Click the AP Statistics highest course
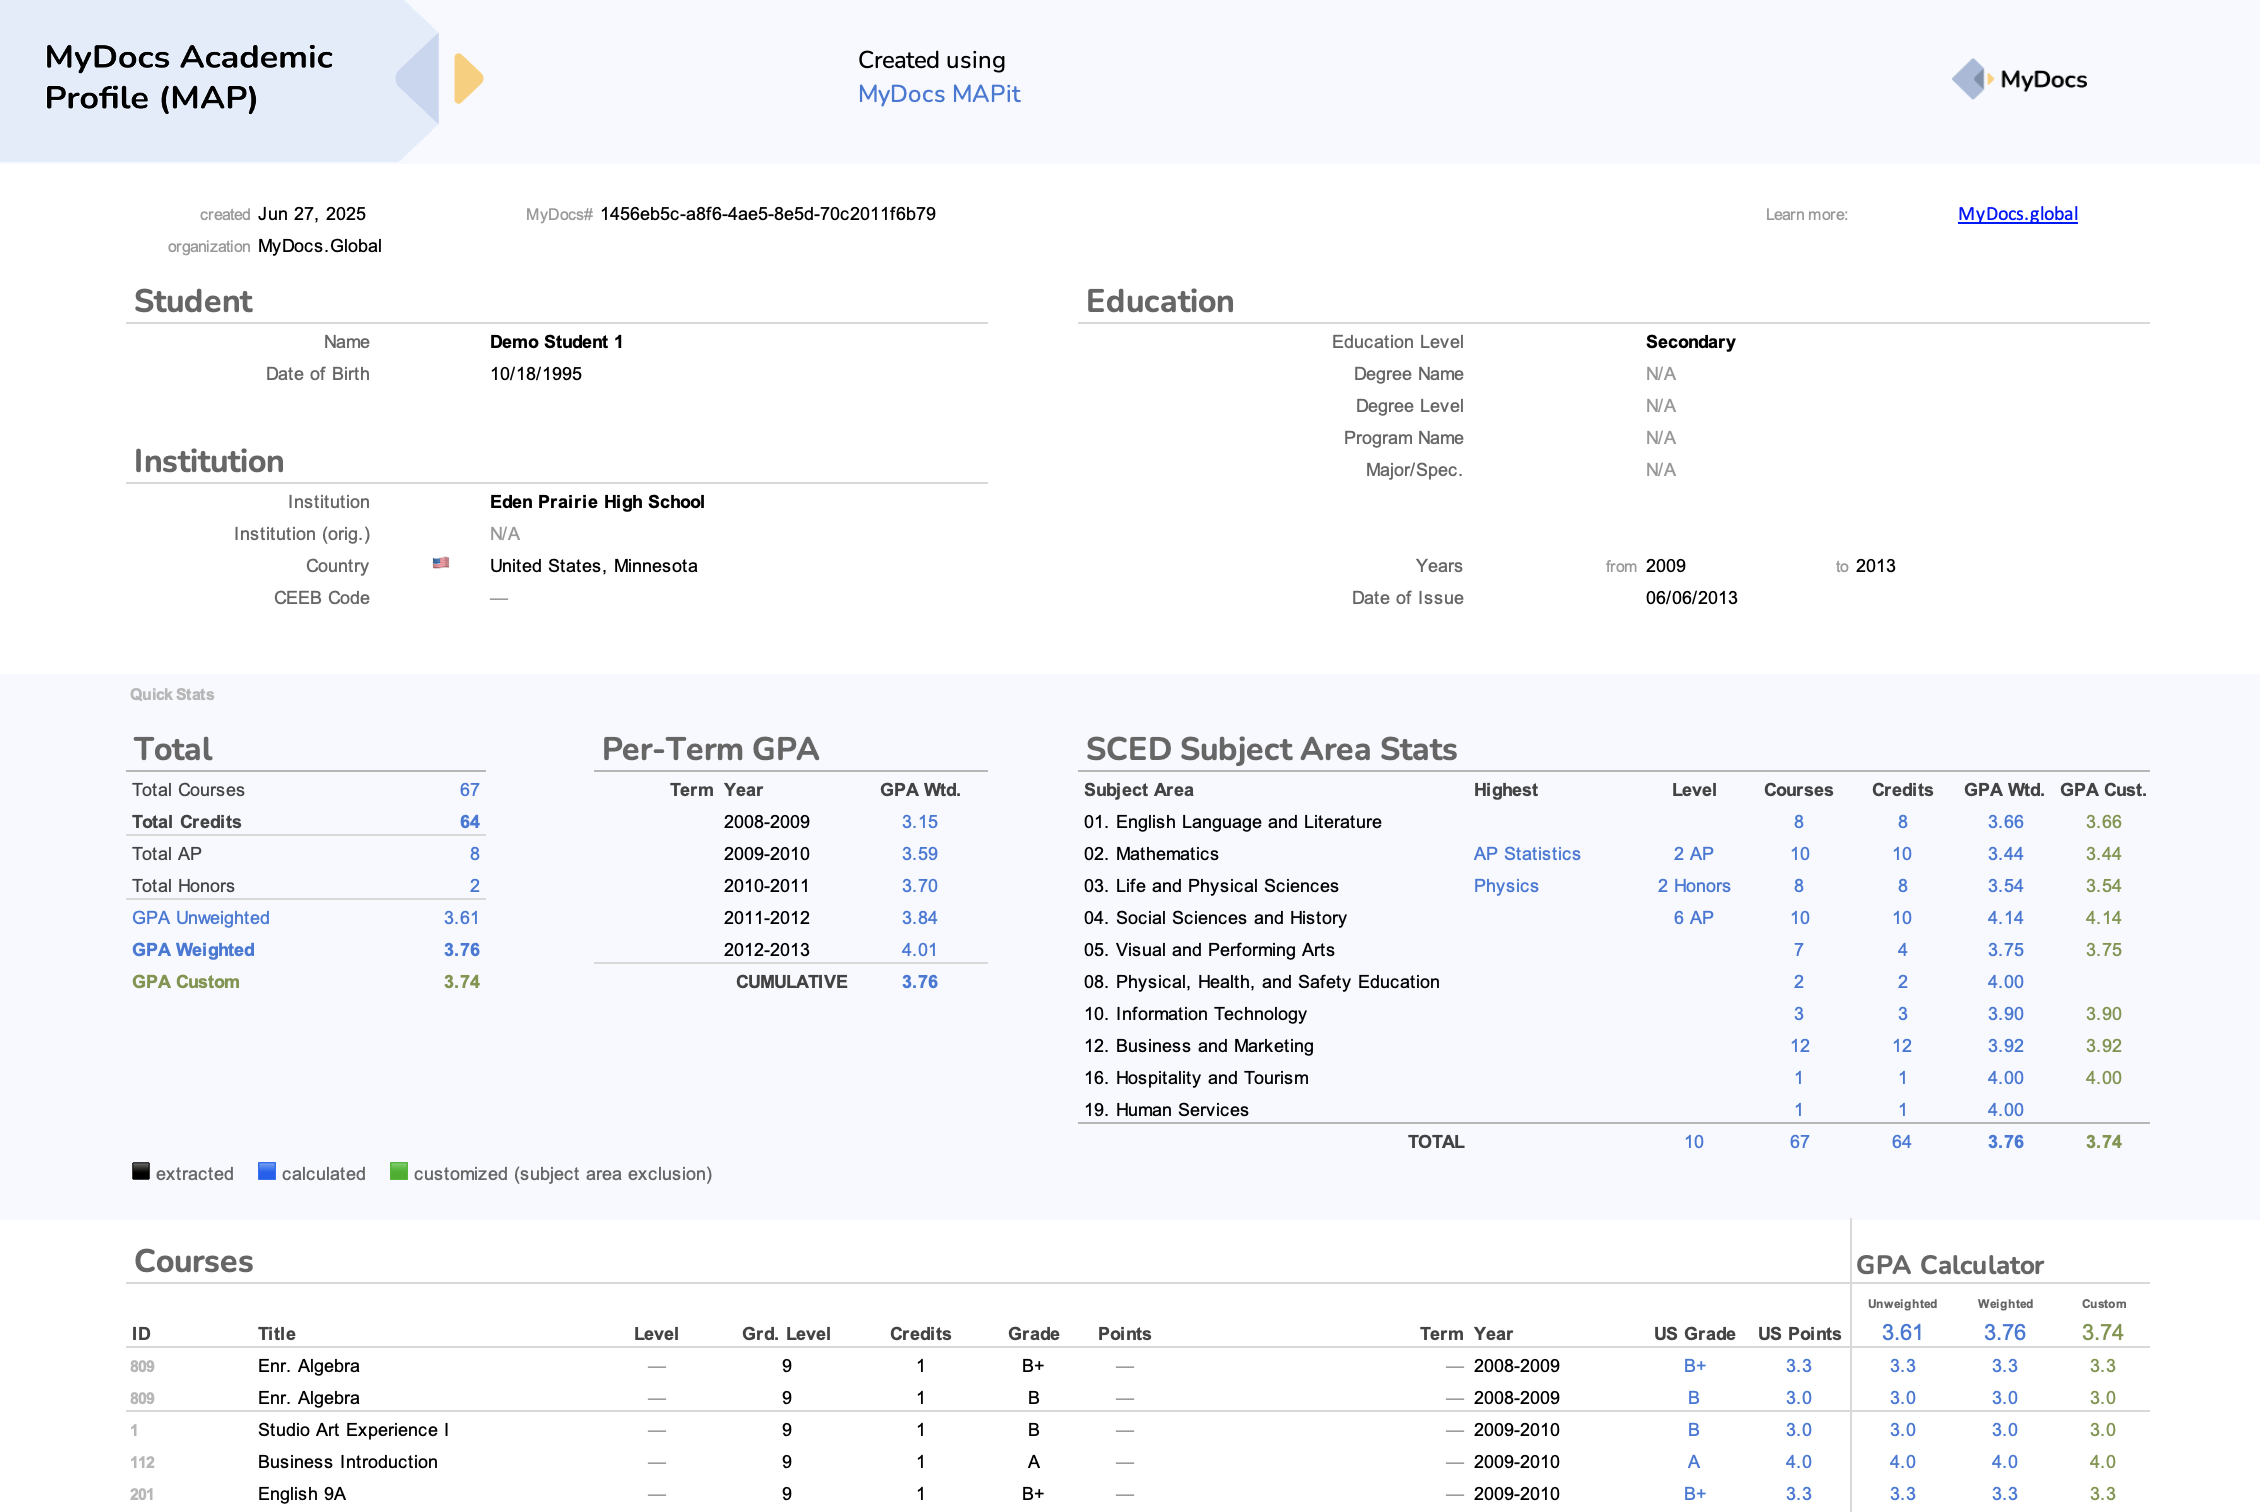This screenshot has width=2260, height=1512. (1526, 854)
